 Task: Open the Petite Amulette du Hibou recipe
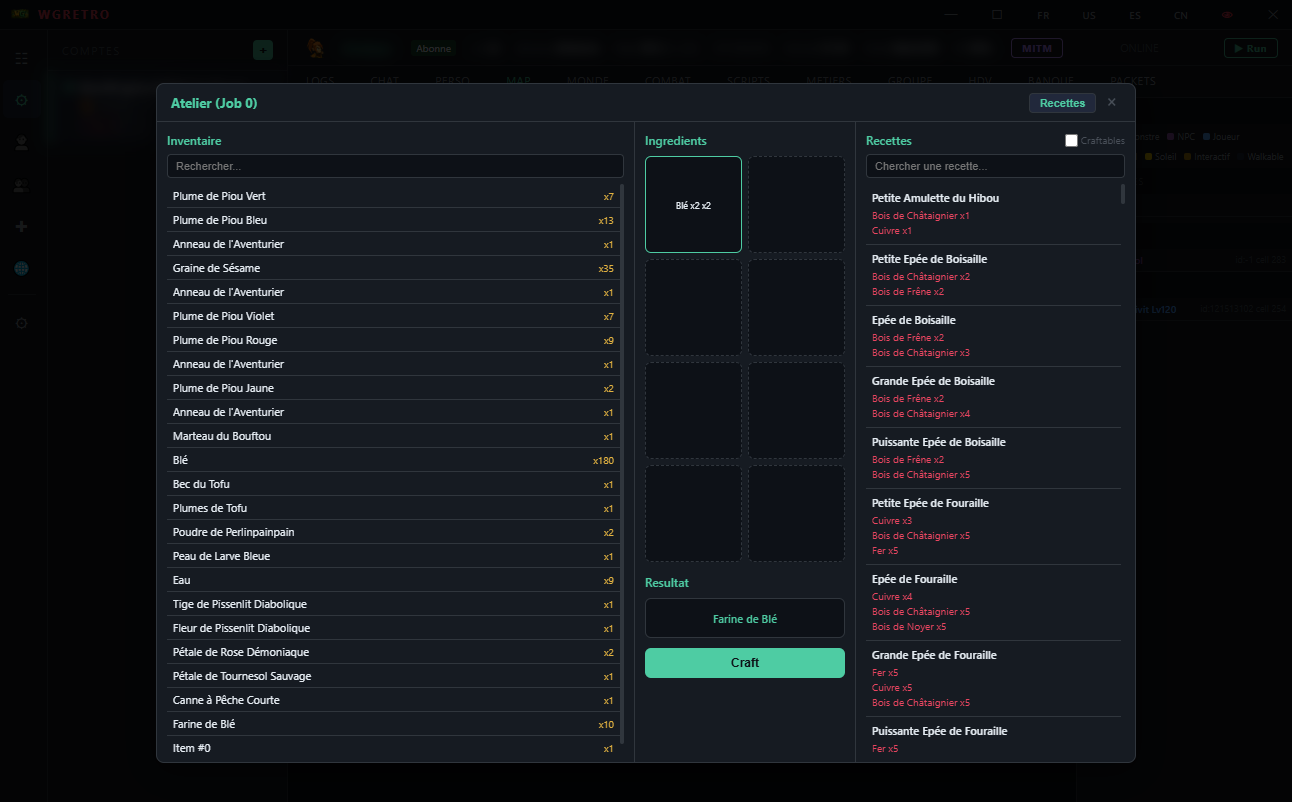(993, 214)
